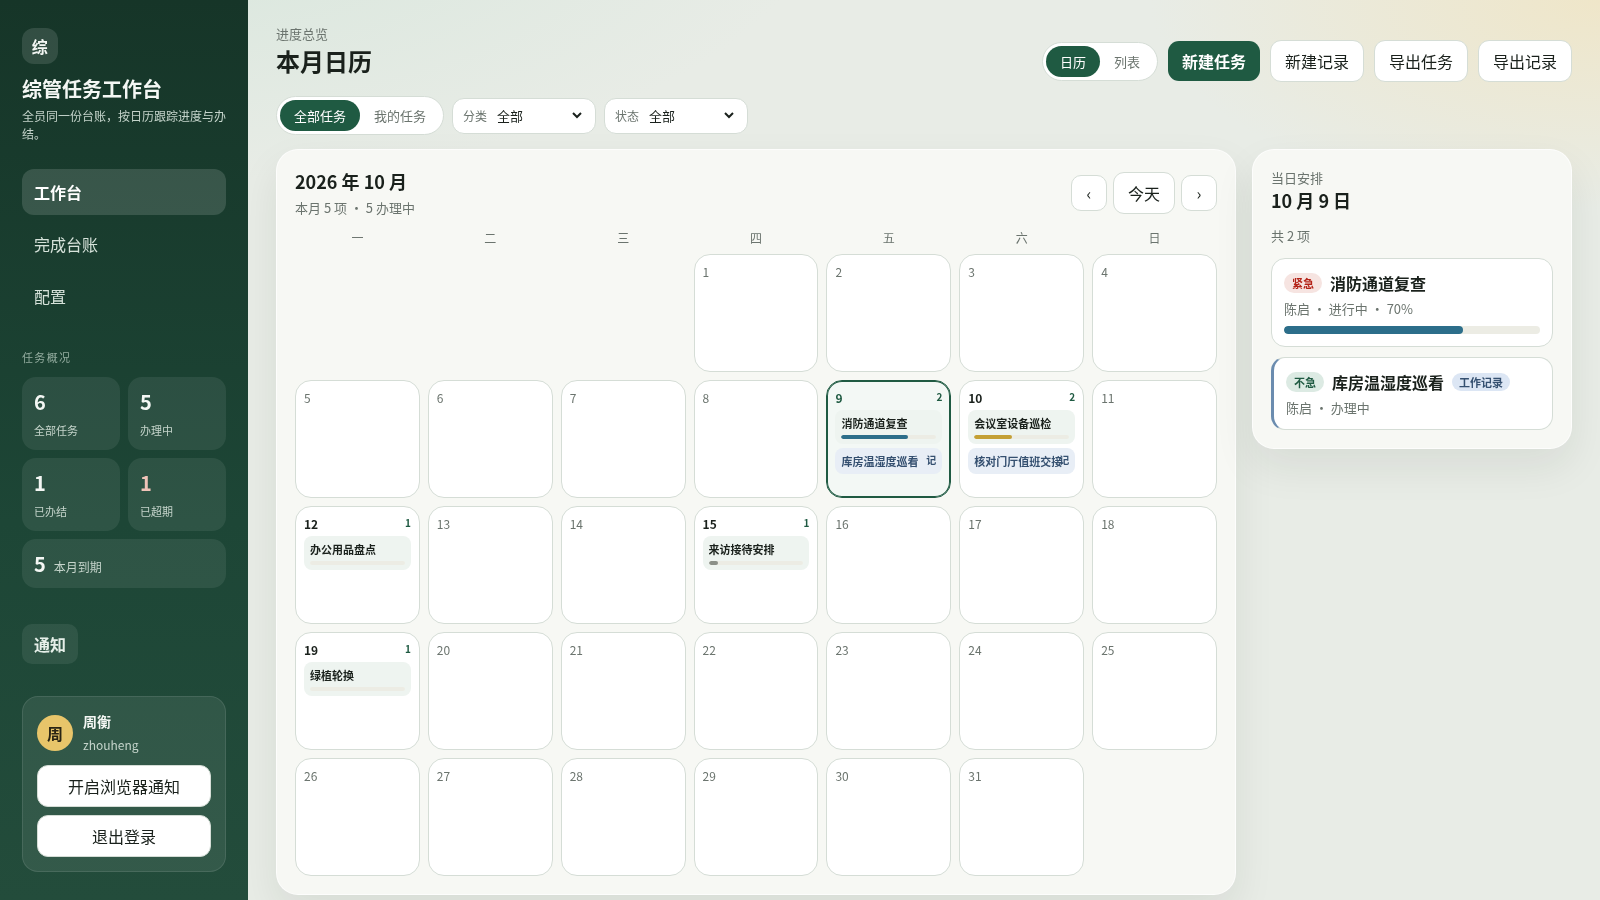Select 我的任务 filter

400,116
